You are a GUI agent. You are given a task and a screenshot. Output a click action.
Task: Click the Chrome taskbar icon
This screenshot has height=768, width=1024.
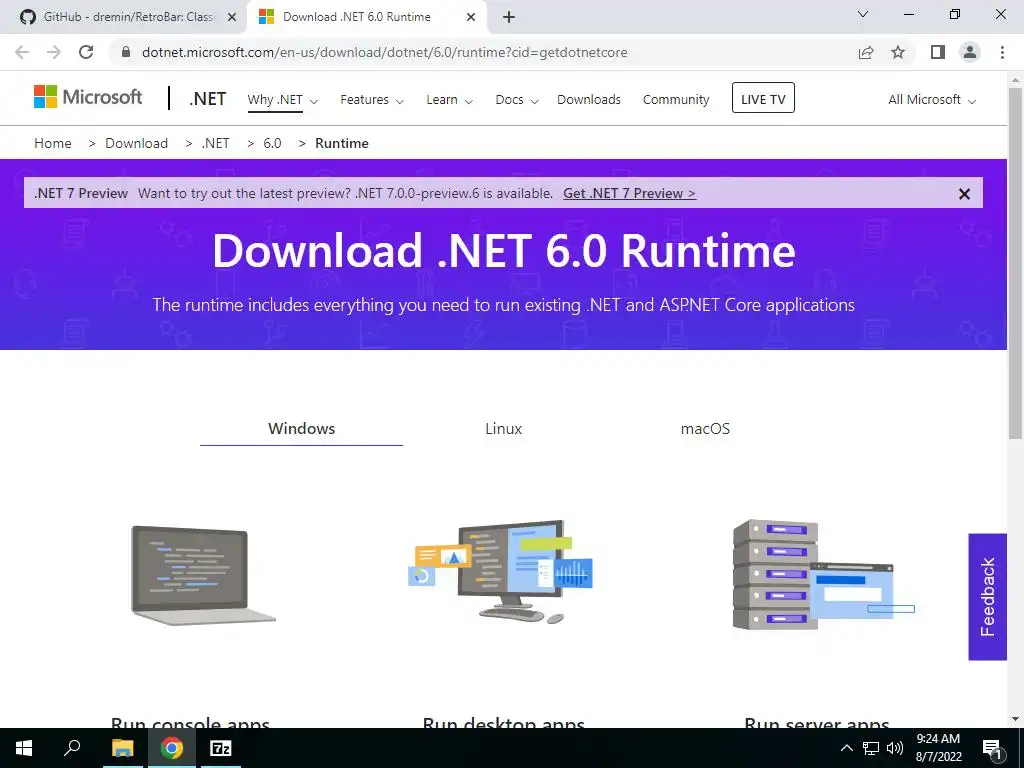tap(172, 748)
